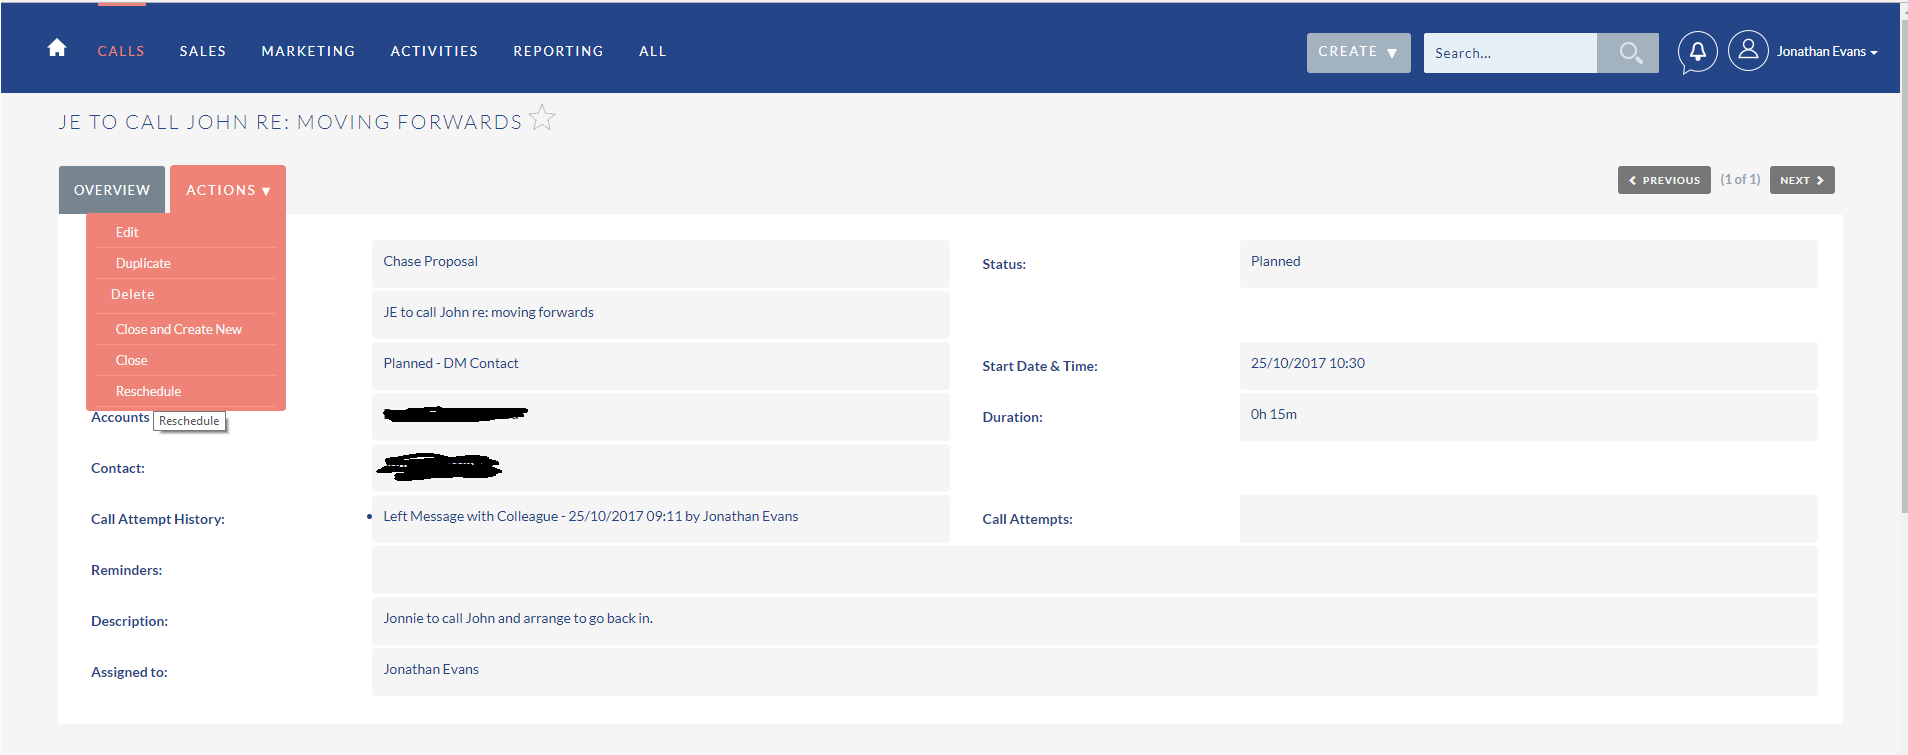Open assigned user Jonathan Evans
This screenshot has width=1908, height=755.
(431, 669)
